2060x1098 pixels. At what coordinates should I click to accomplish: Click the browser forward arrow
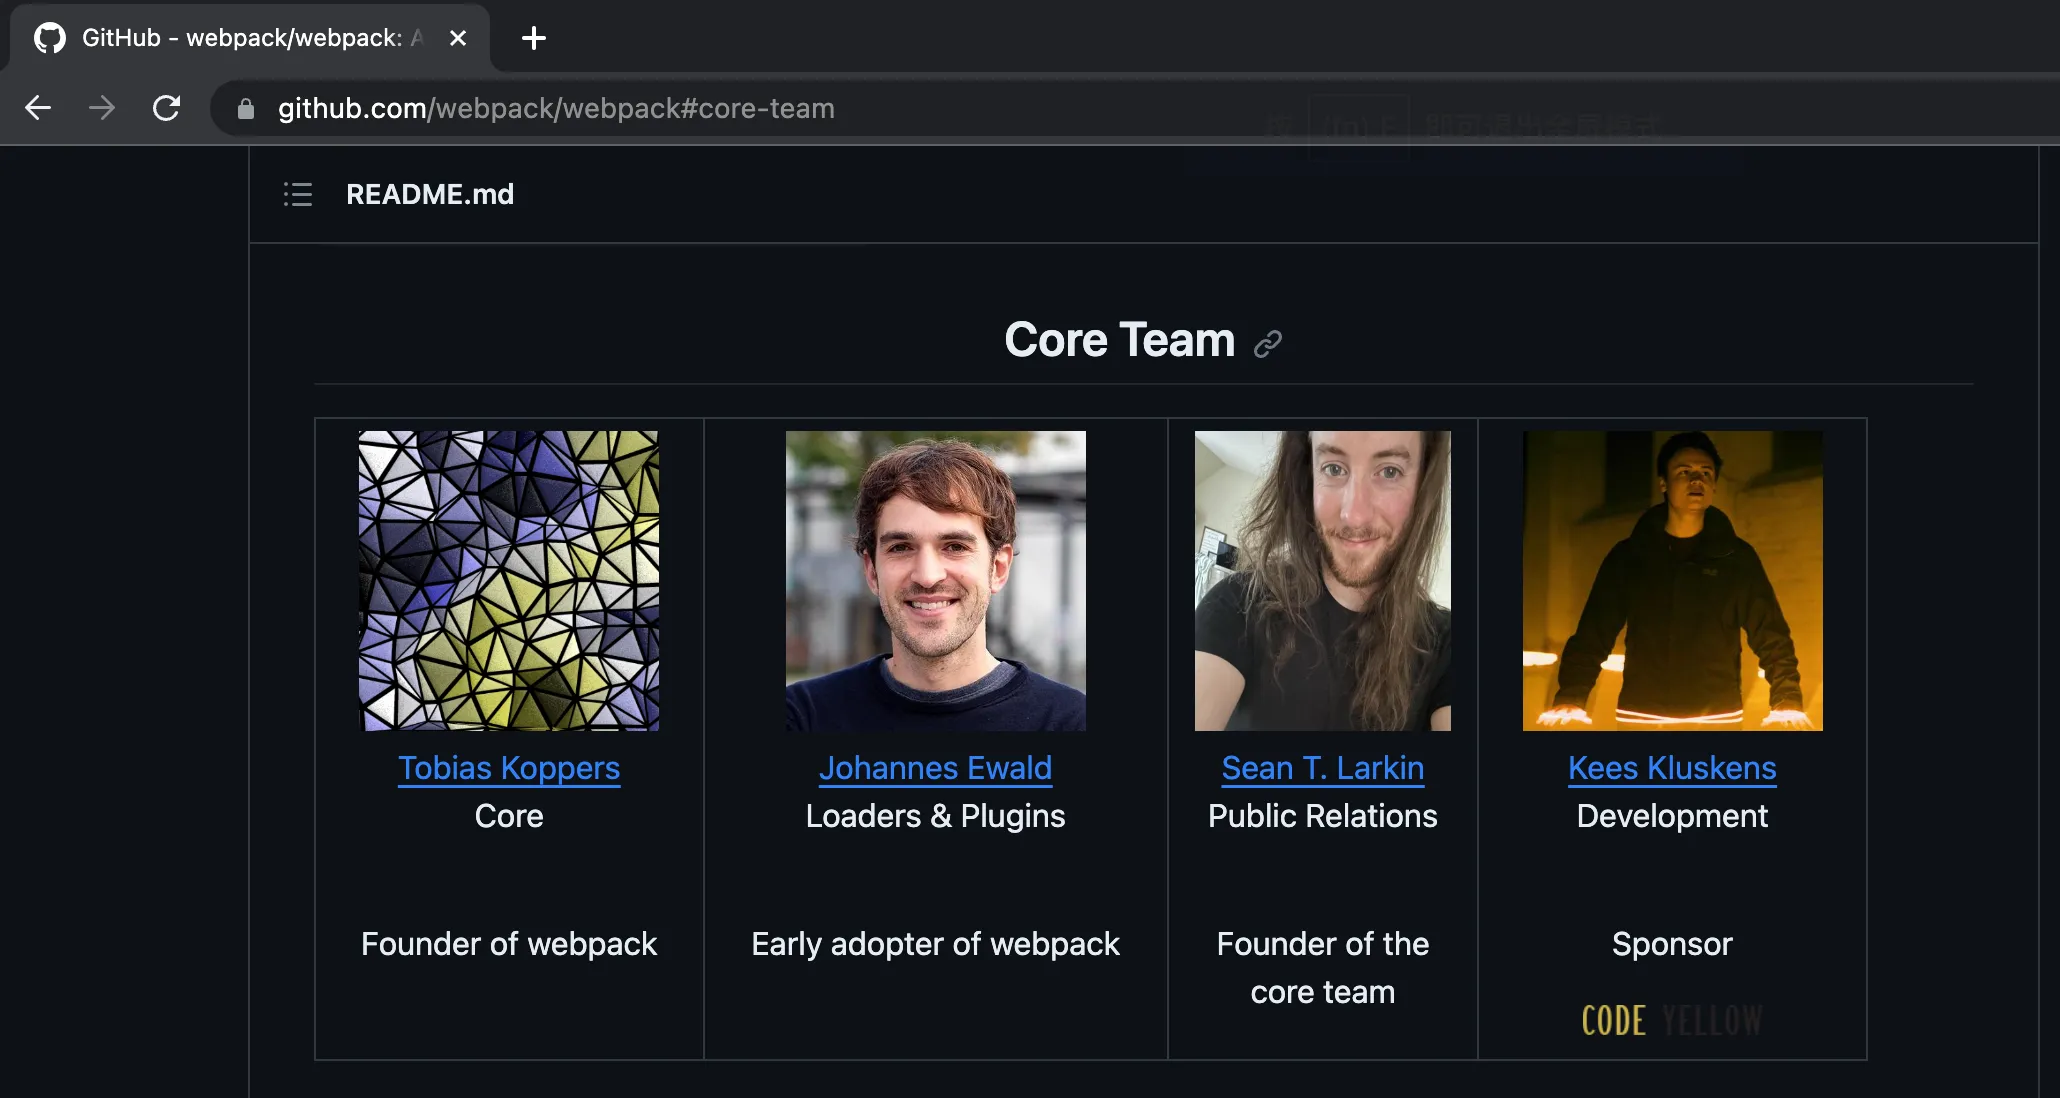coord(102,108)
